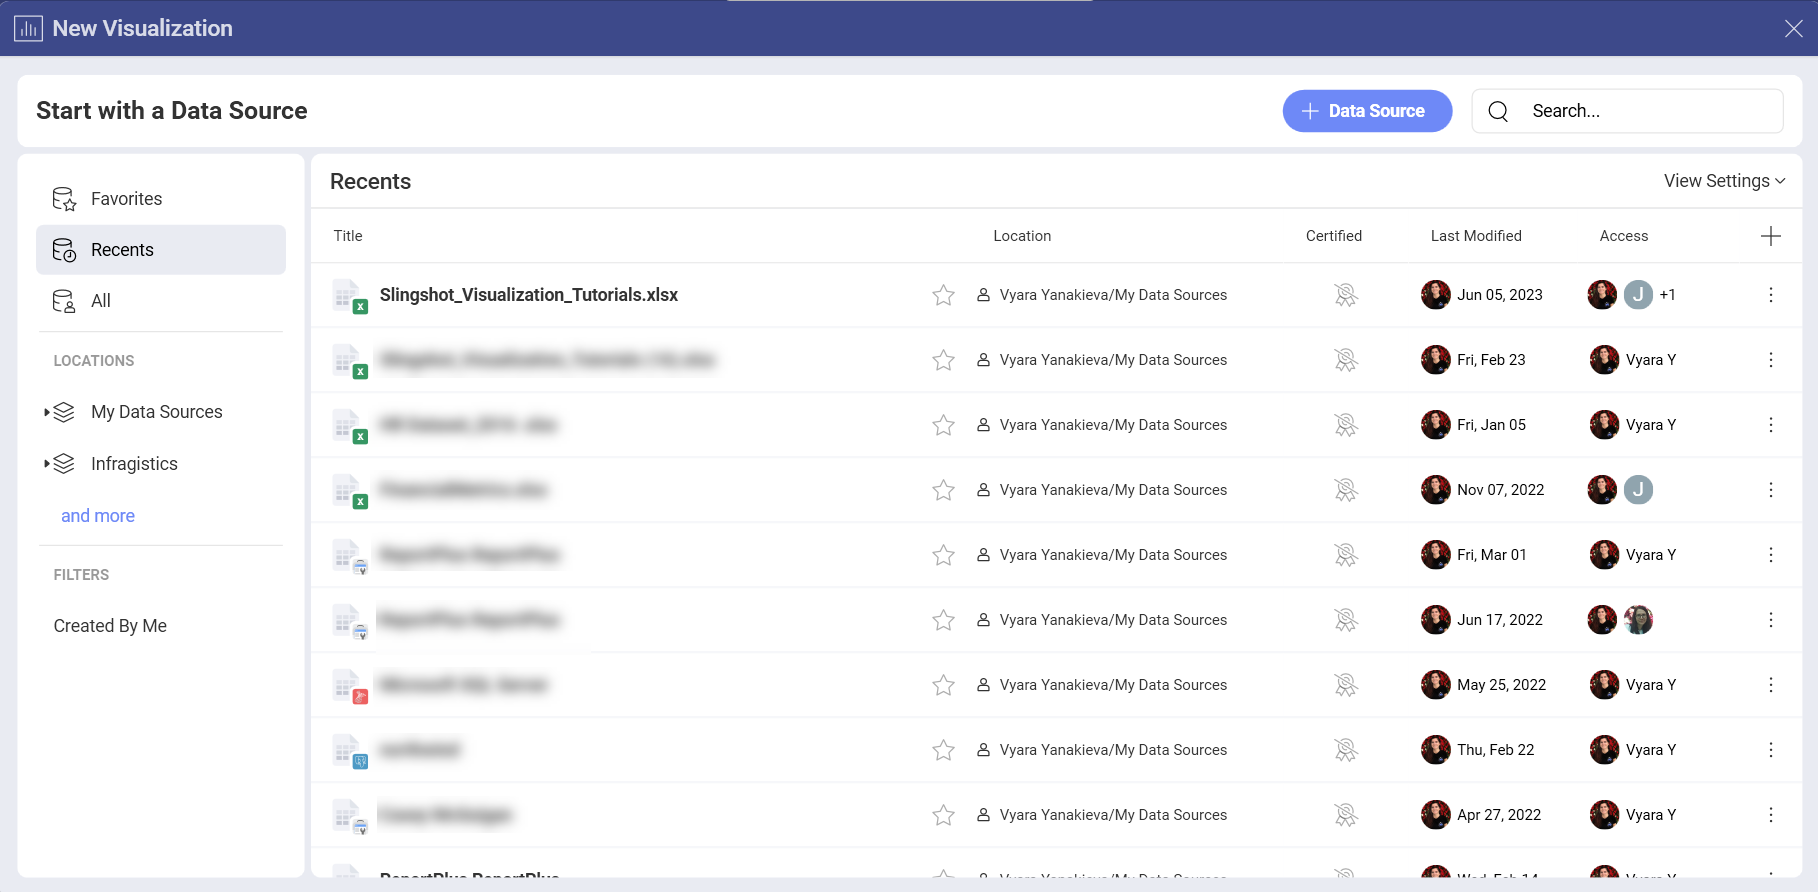Sort by Location column header
Screen dimensions: 1818x892
click(1022, 236)
